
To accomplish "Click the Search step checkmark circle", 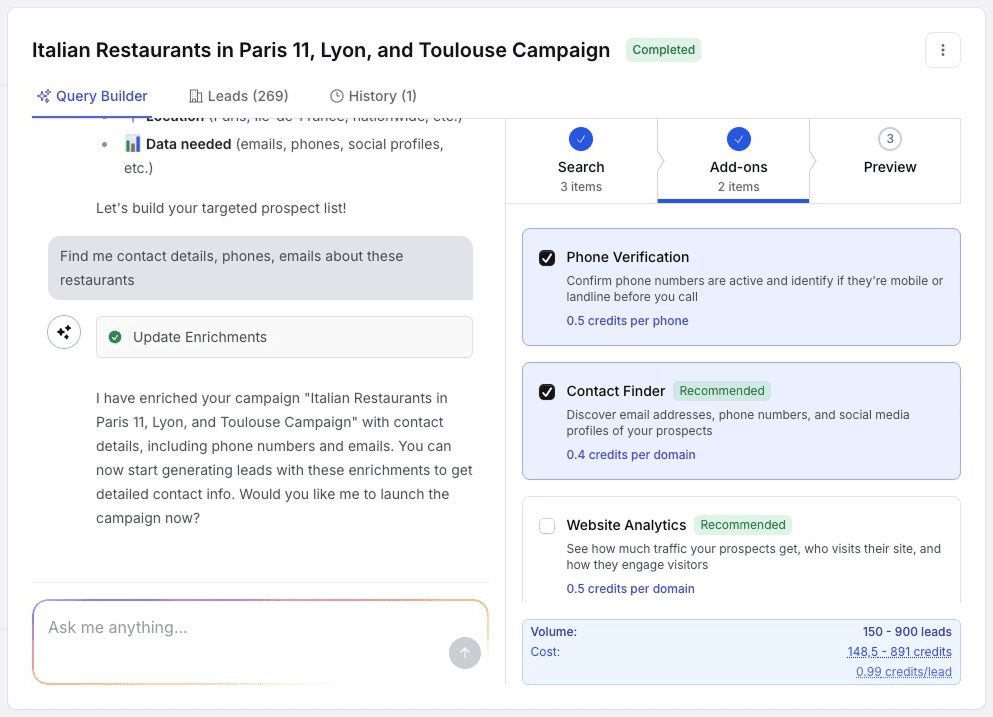I will click(x=581, y=139).
